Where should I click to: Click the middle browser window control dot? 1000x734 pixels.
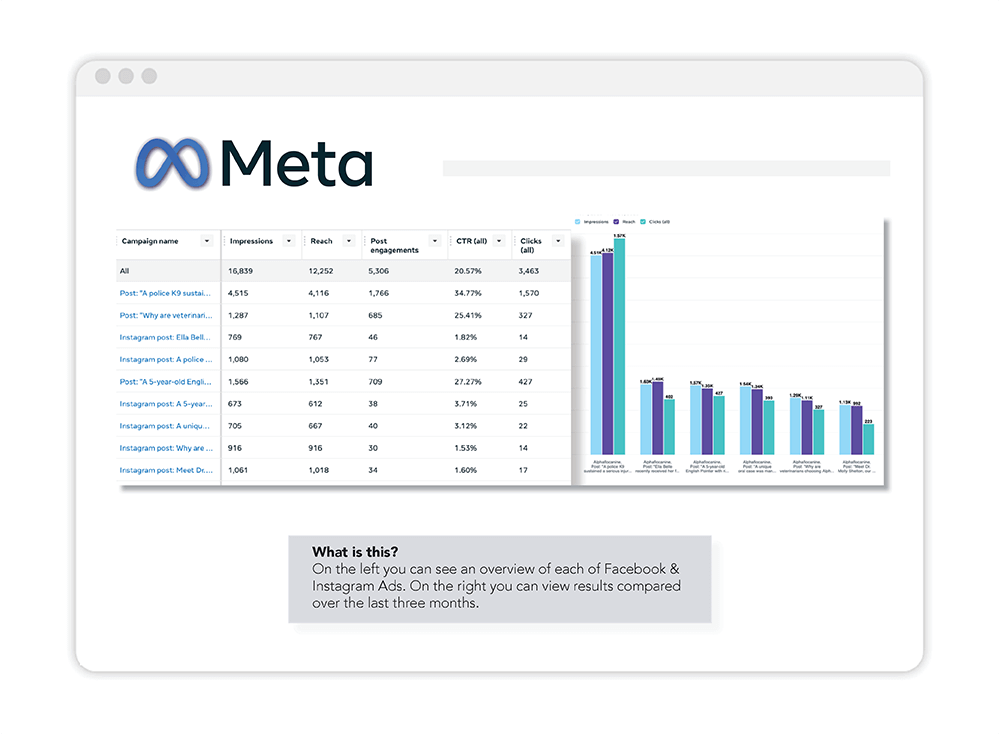[125, 75]
